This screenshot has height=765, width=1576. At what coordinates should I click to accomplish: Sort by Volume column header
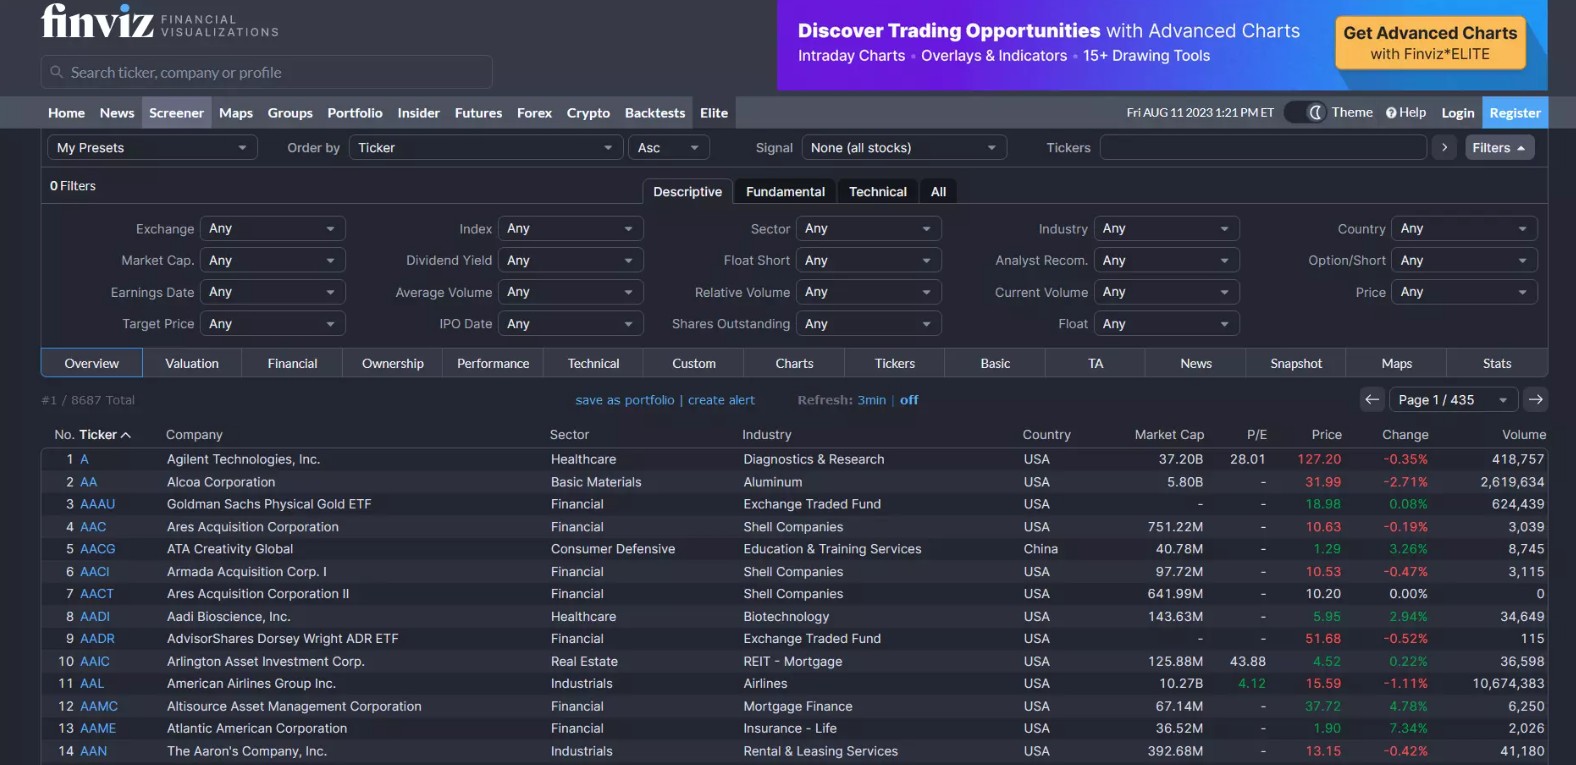[1524, 435]
